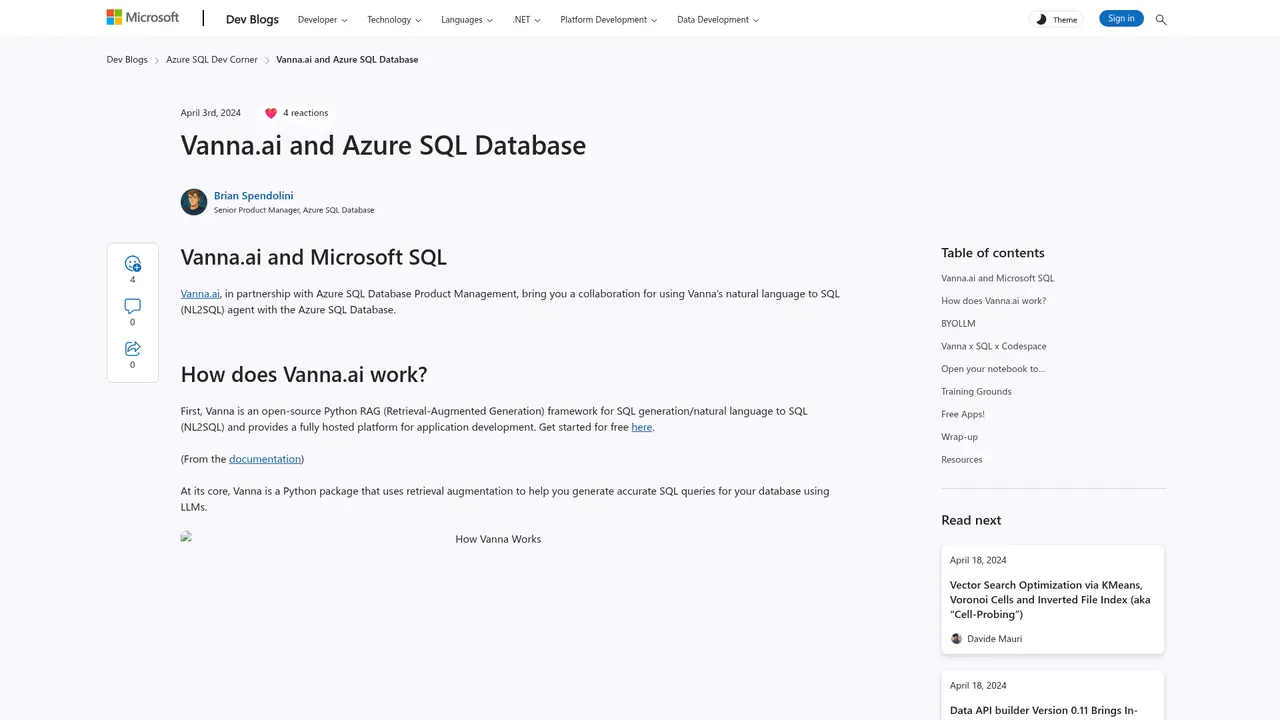The image size is (1280, 720).
Task: Select 'Vanna x SQL x Codespace' contents entry
Action: (x=994, y=346)
